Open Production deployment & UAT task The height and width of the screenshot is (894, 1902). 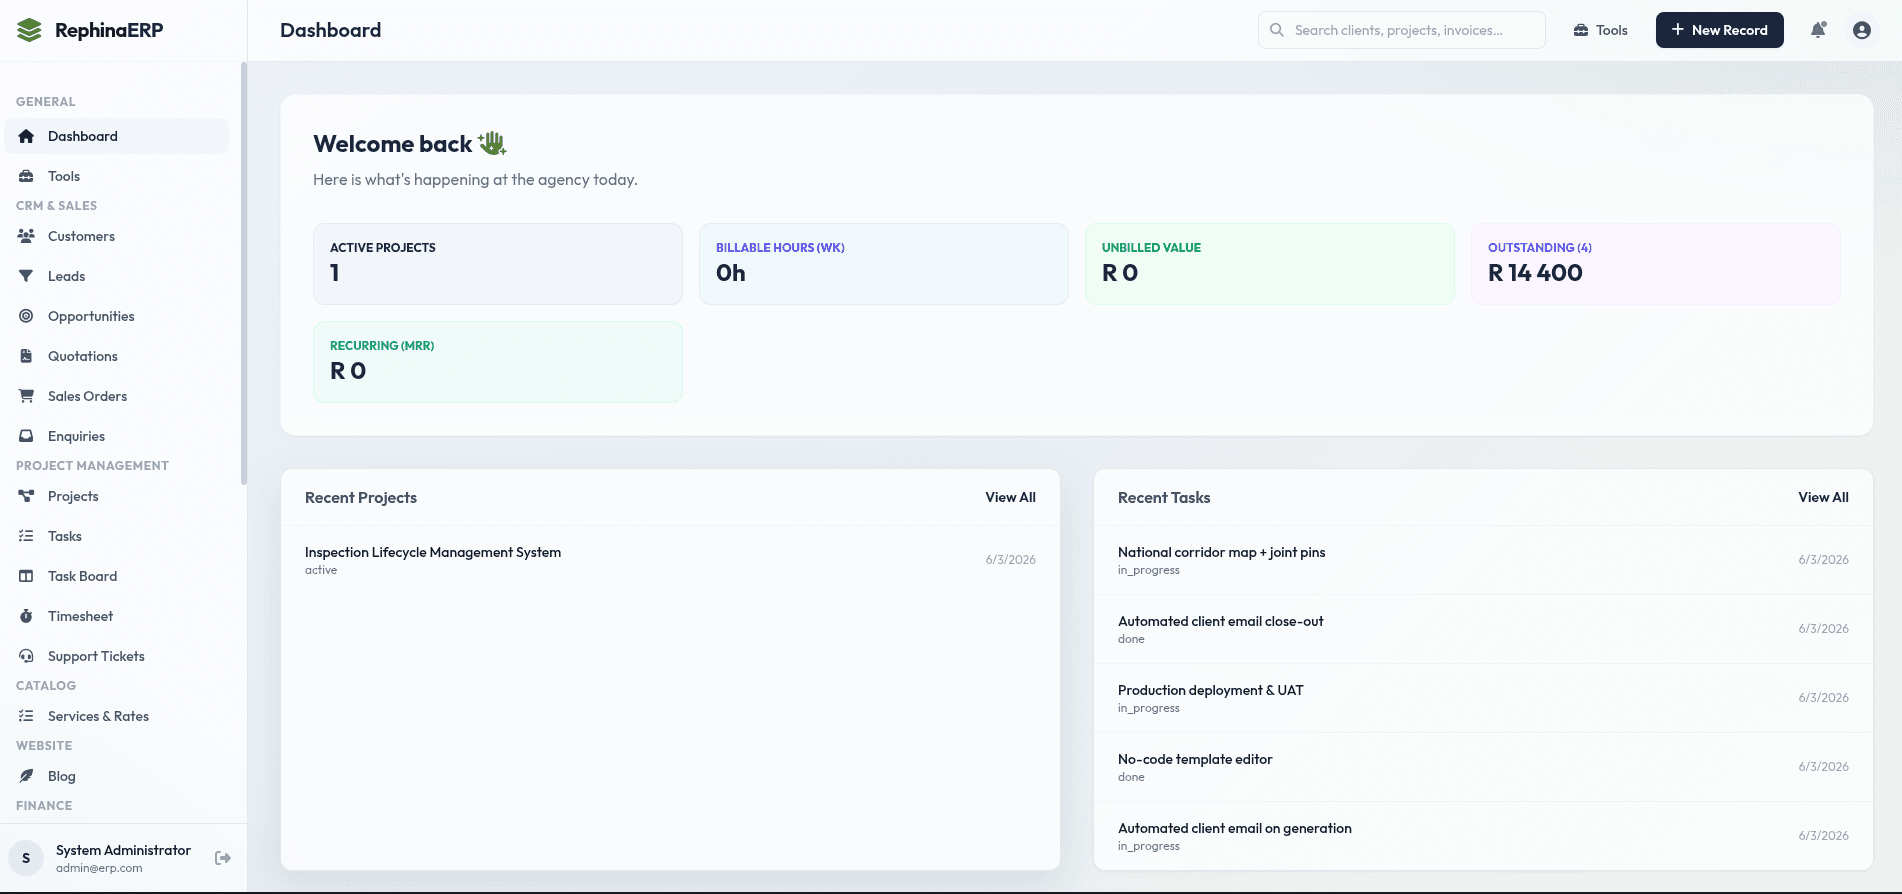[x=1483, y=698]
